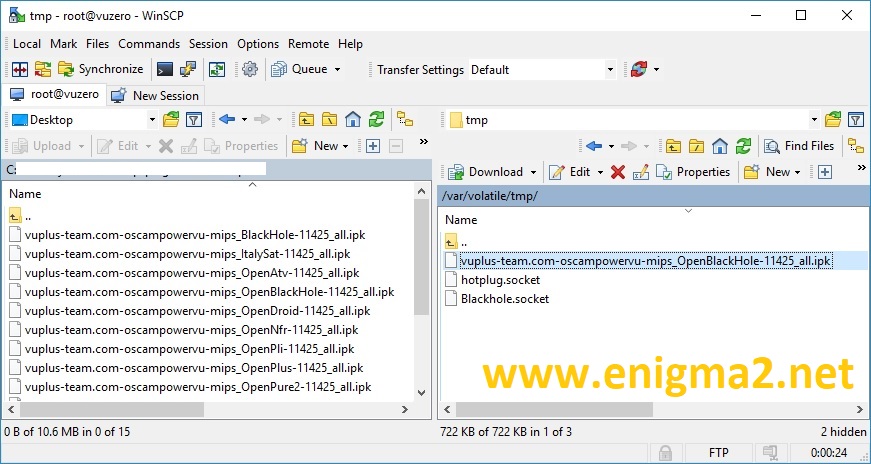Click the remote Rename icon
Image resolution: width=871 pixels, height=464 pixels.
click(x=640, y=172)
